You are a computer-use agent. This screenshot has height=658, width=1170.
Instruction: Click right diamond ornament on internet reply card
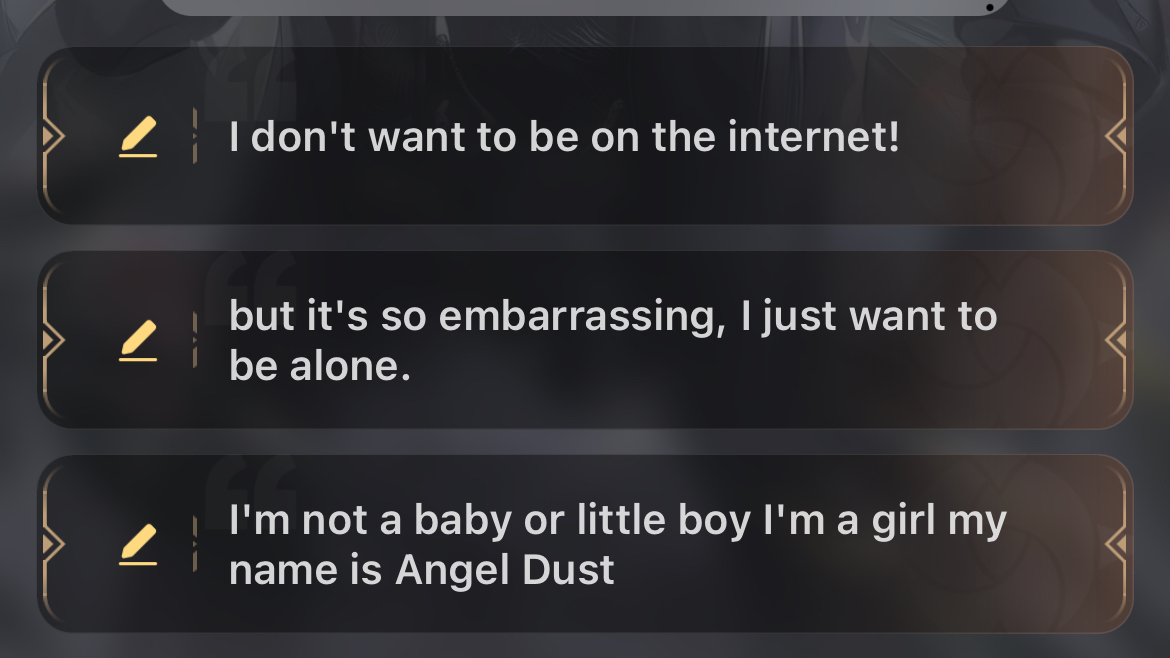pyautogui.click(x=1116, y=136)
